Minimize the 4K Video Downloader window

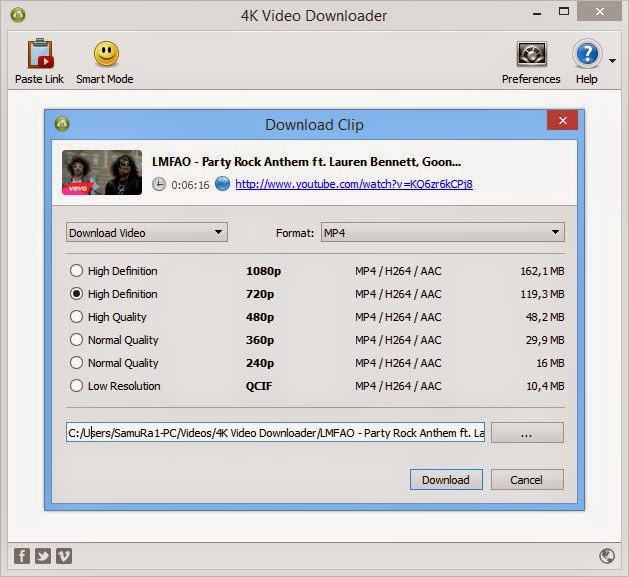point(537,12)
